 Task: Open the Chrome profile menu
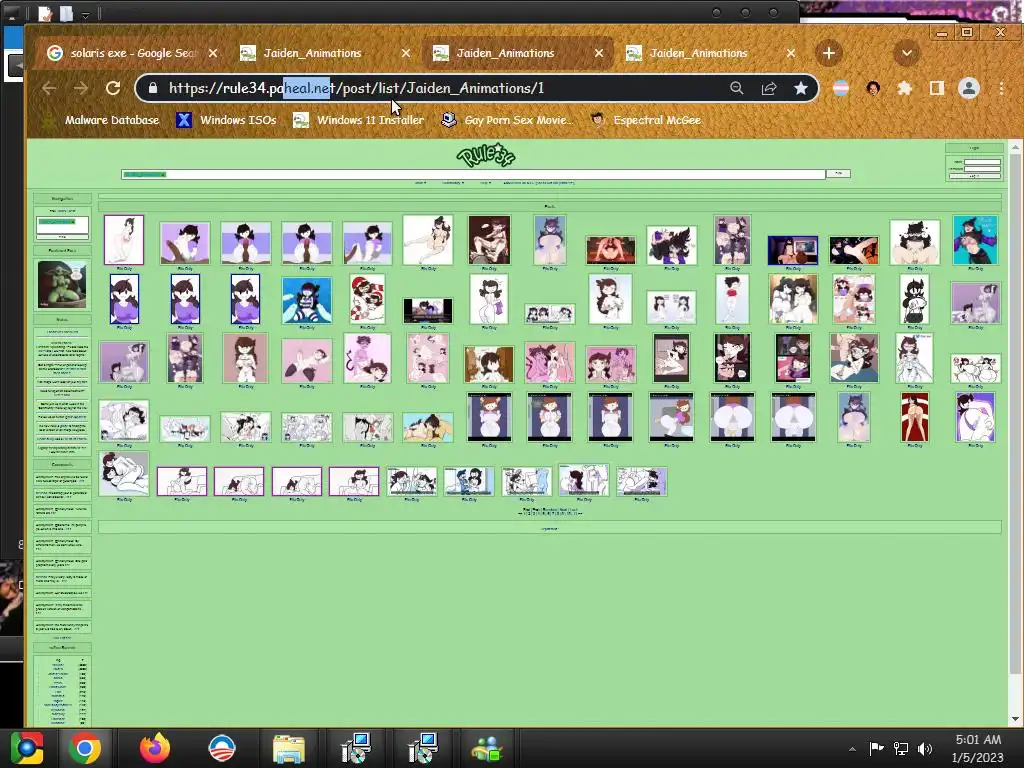(968, 88)
